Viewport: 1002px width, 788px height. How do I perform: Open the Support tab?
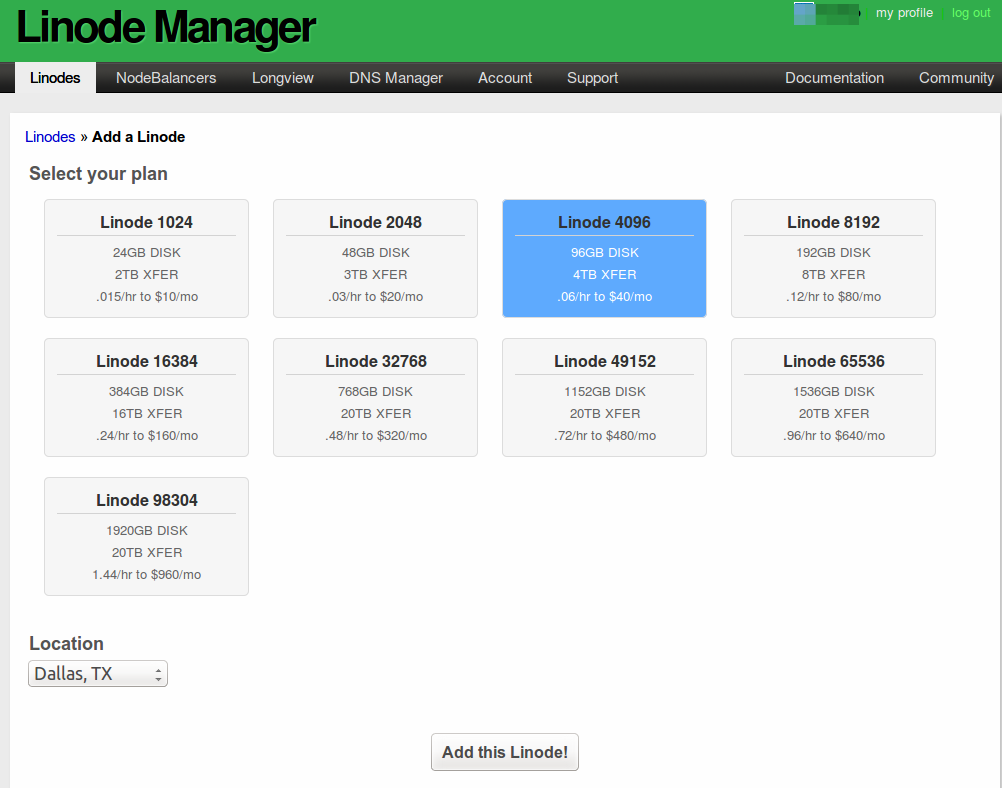[592, 78]
